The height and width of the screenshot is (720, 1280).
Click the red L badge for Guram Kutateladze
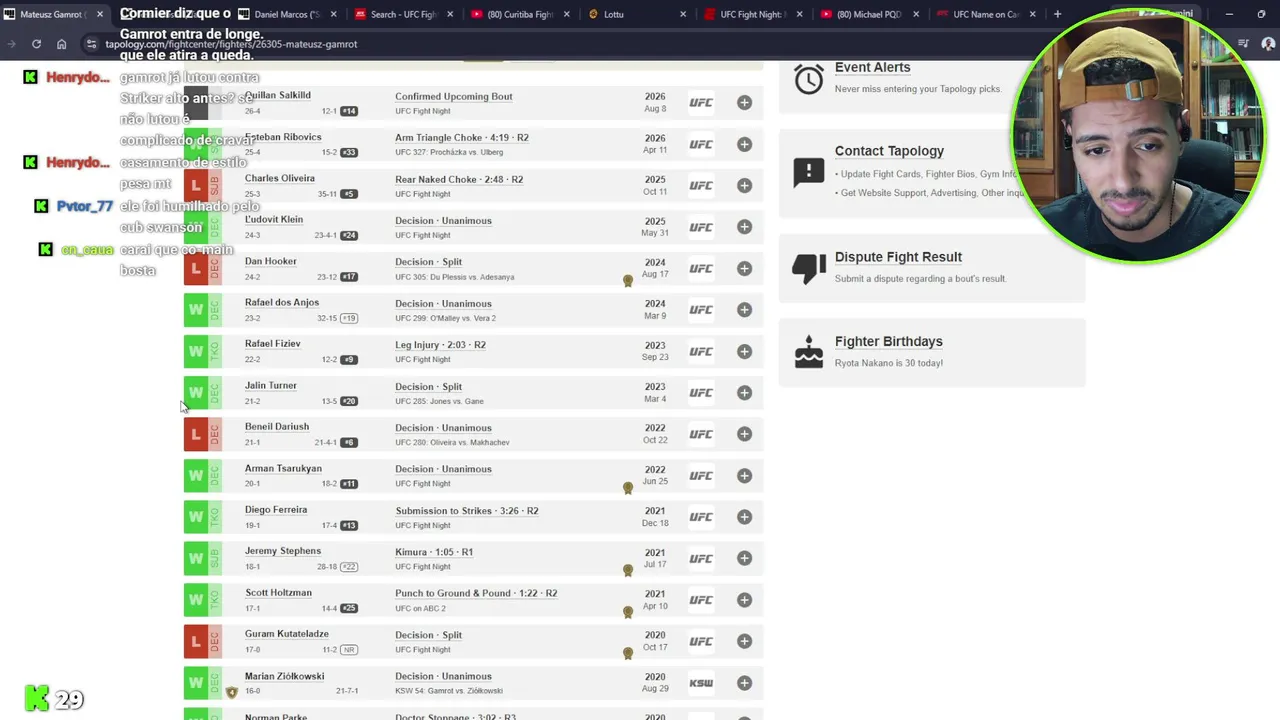click(195, 641)
